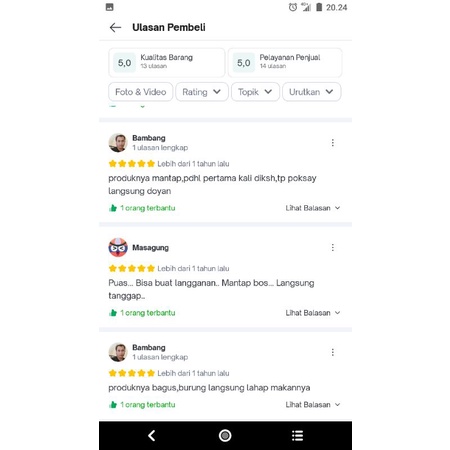The height and width of the screenshot is (450, 450).
Task: Open the Topik filter dropdown
Action: pos(255,92)
